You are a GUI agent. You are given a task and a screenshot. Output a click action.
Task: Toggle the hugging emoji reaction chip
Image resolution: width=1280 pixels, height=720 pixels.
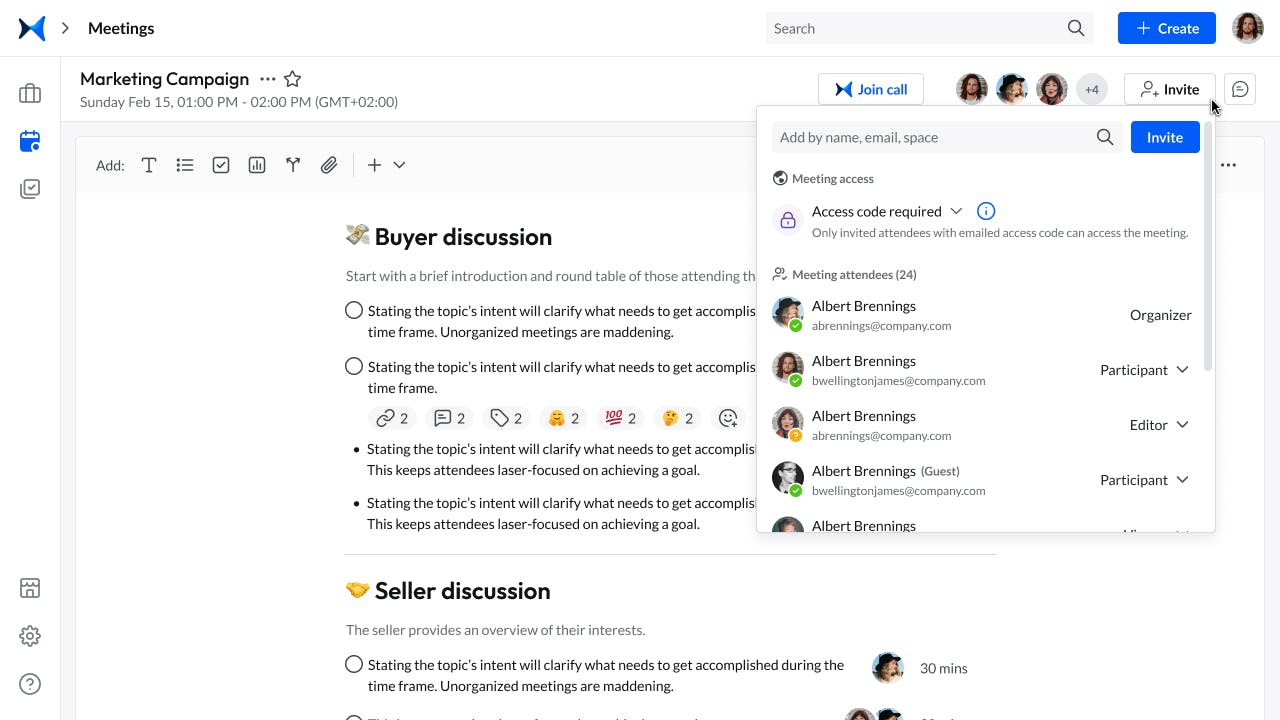563,418
